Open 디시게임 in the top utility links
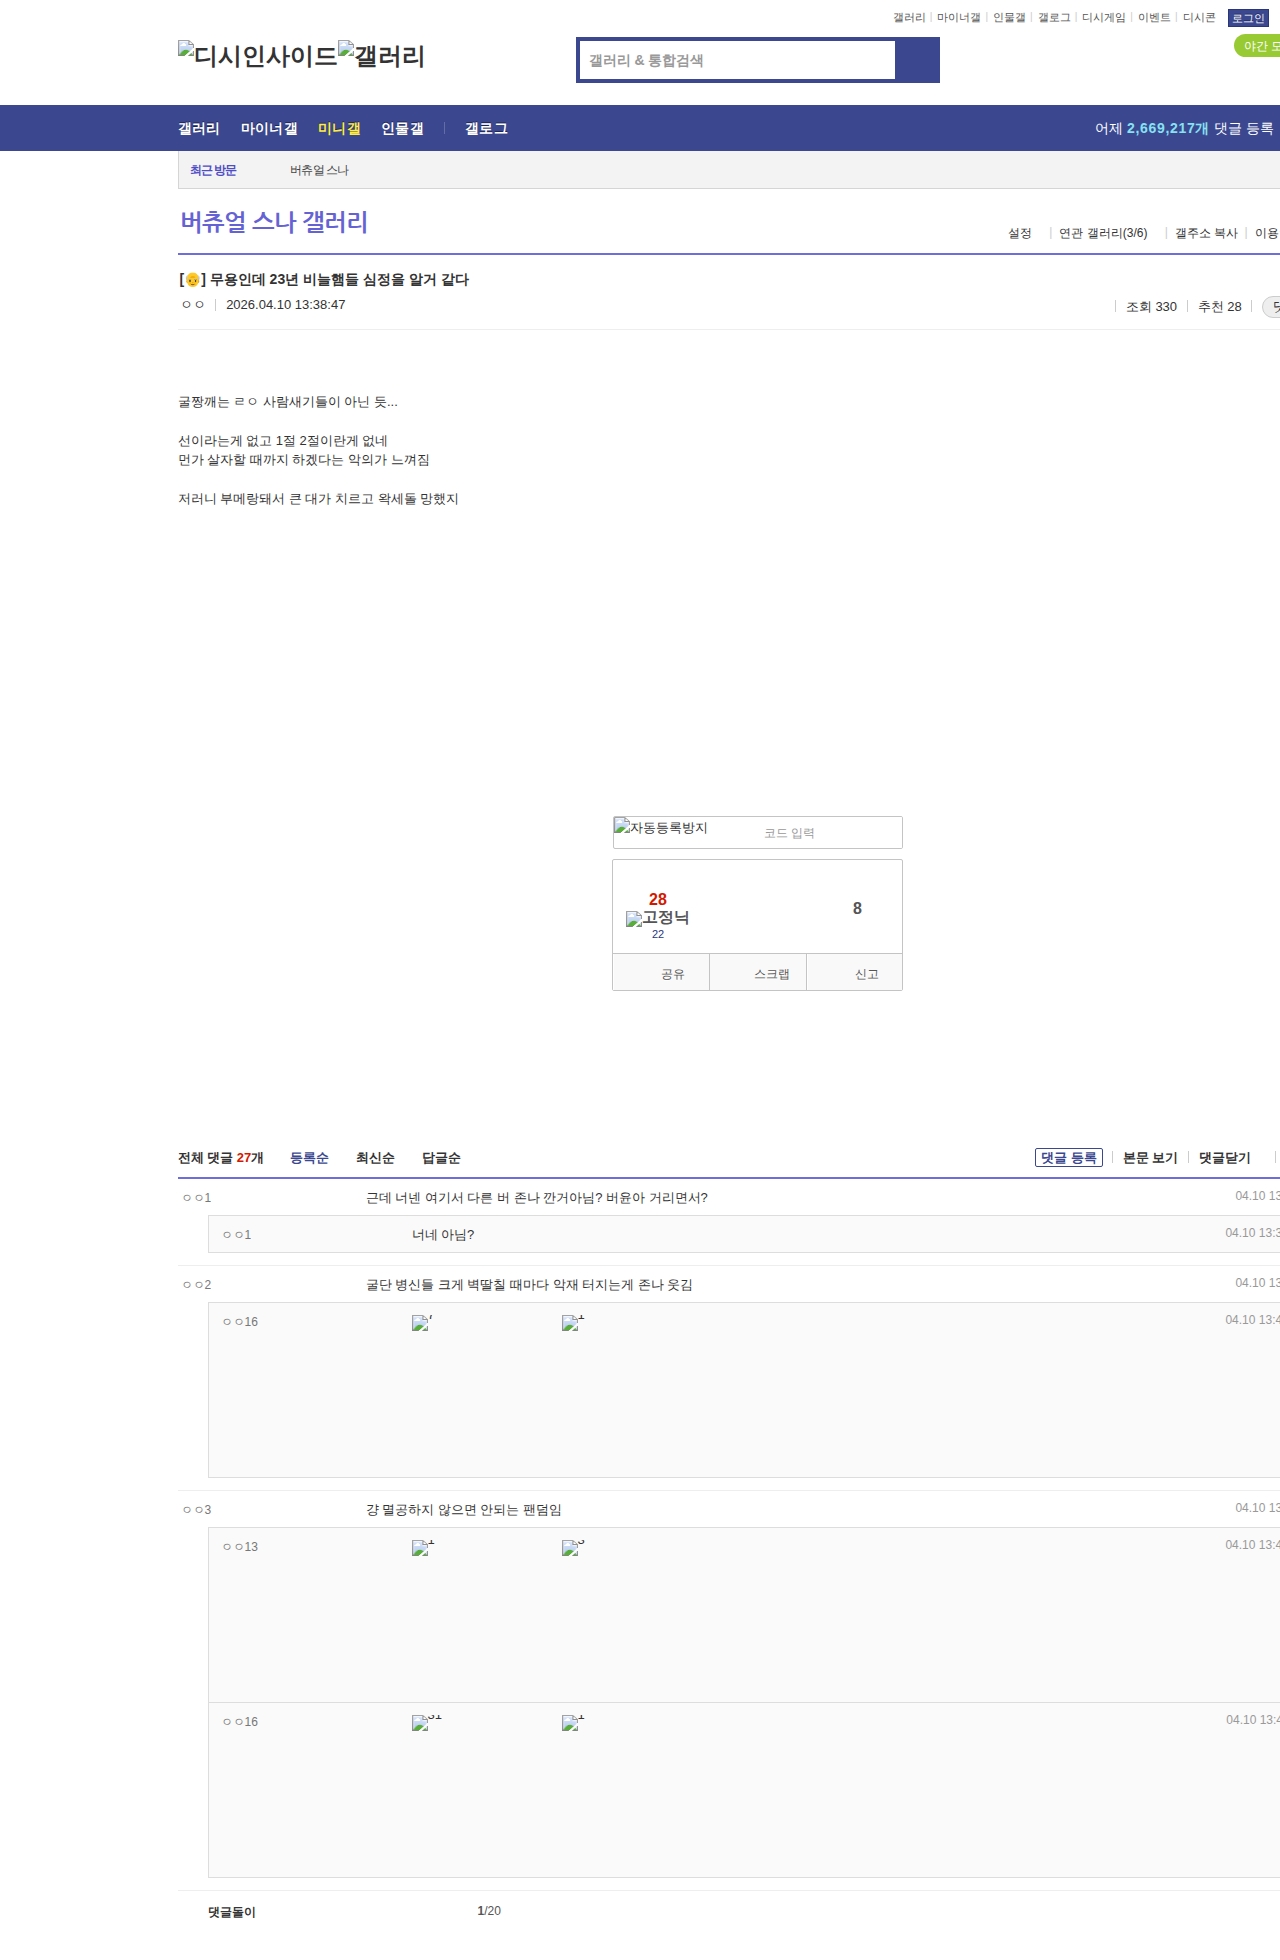Image resolution: width=1280 pixels, height=1960 pixels. pyautogui.click(x=1104, y=18)
